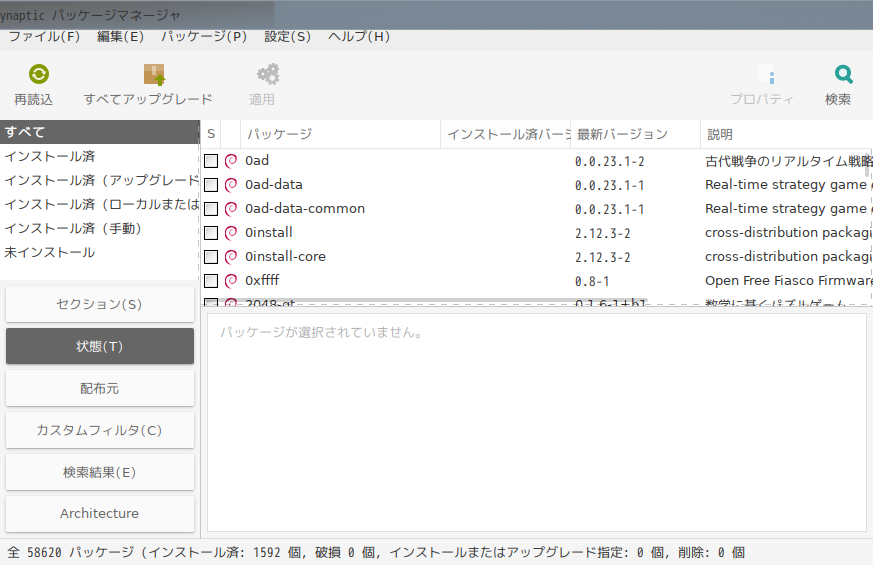Select the 0install package name
The image size is (873, 565).
[268, 233]
